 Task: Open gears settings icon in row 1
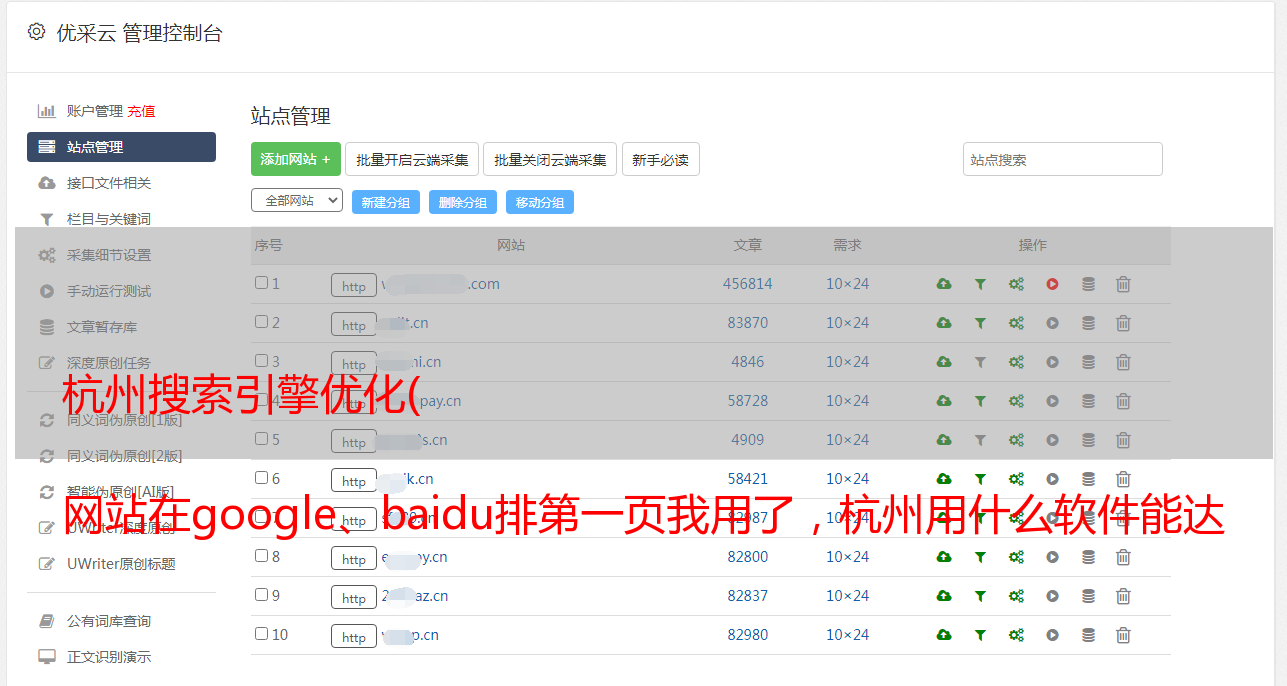[1016, 284]
